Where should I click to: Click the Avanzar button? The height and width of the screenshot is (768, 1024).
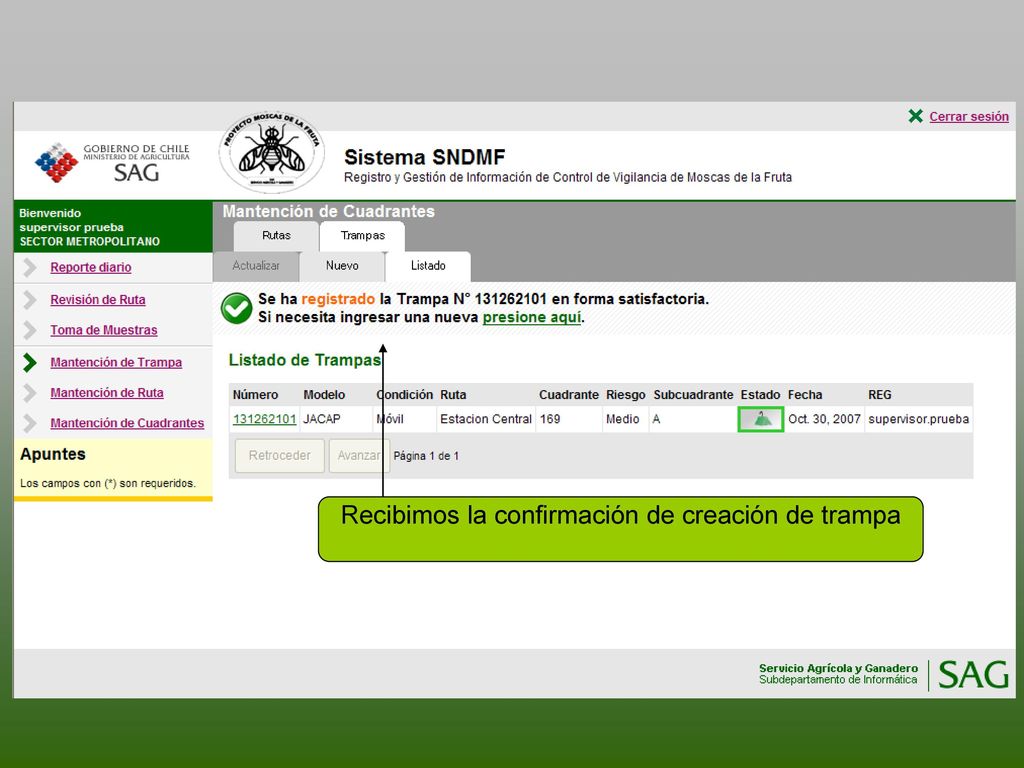click(359, 456)
